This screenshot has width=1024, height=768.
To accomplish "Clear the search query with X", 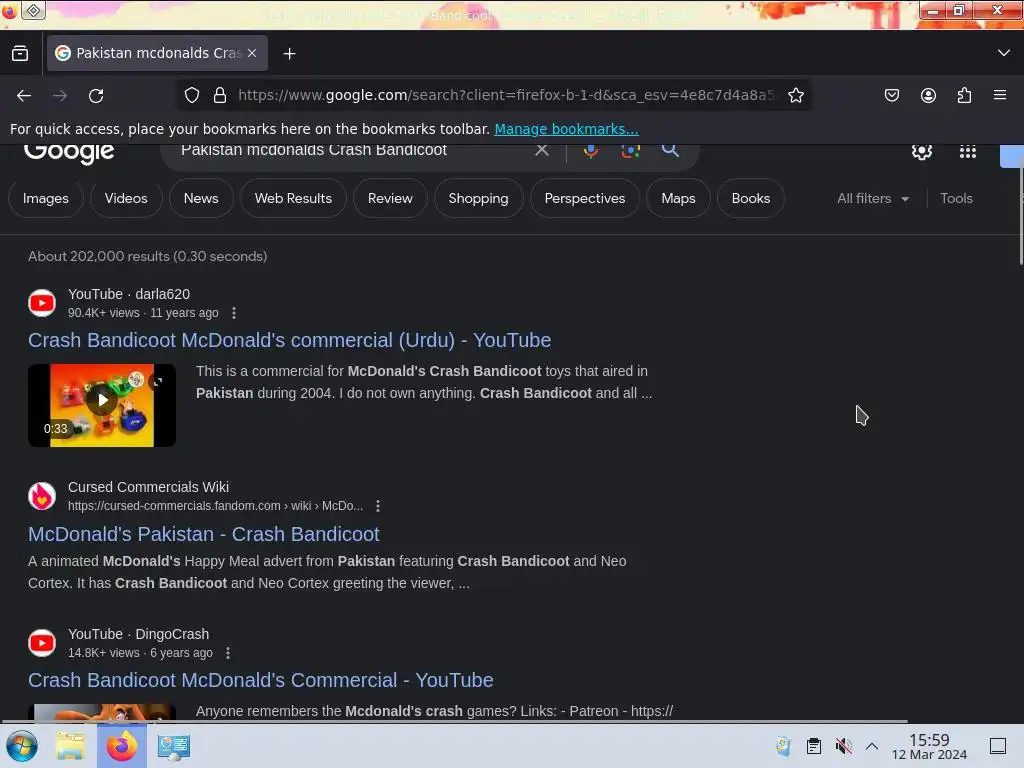I will pyautogui.click(x=541, y=150).
